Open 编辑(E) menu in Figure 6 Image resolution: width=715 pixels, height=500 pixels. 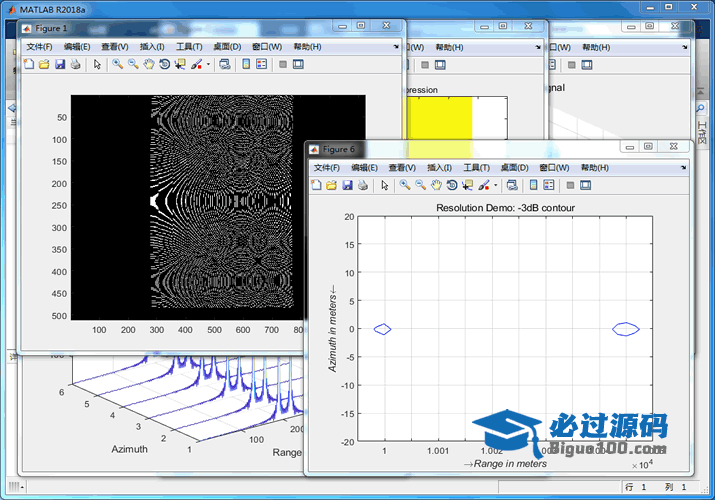[364, 168]
